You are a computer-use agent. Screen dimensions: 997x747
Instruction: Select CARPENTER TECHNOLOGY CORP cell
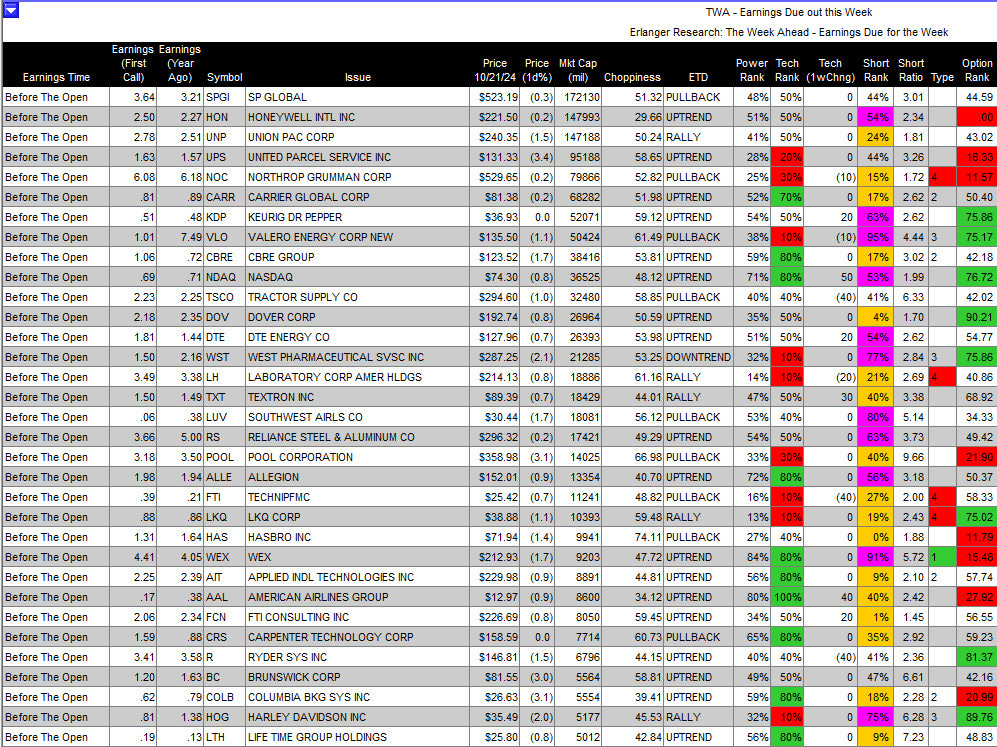click(x=357, y=638)
